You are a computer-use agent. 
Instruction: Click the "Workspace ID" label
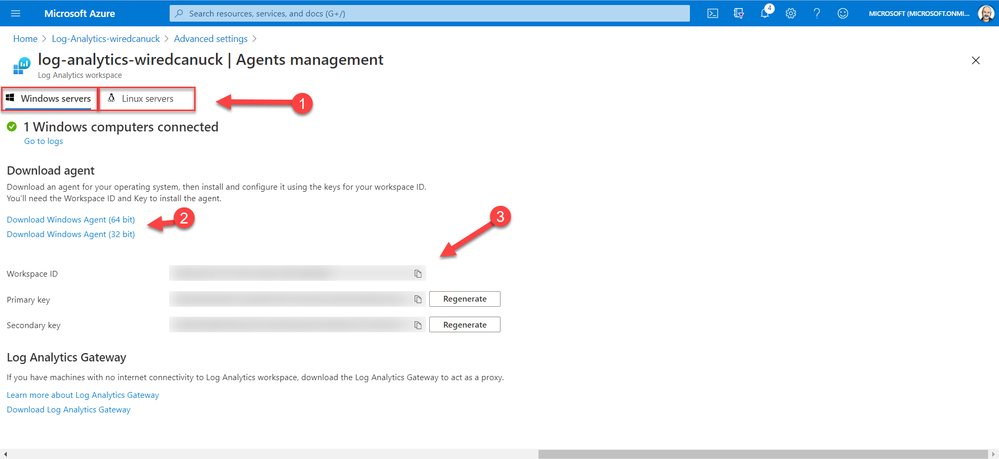click(x=32, y=273)
